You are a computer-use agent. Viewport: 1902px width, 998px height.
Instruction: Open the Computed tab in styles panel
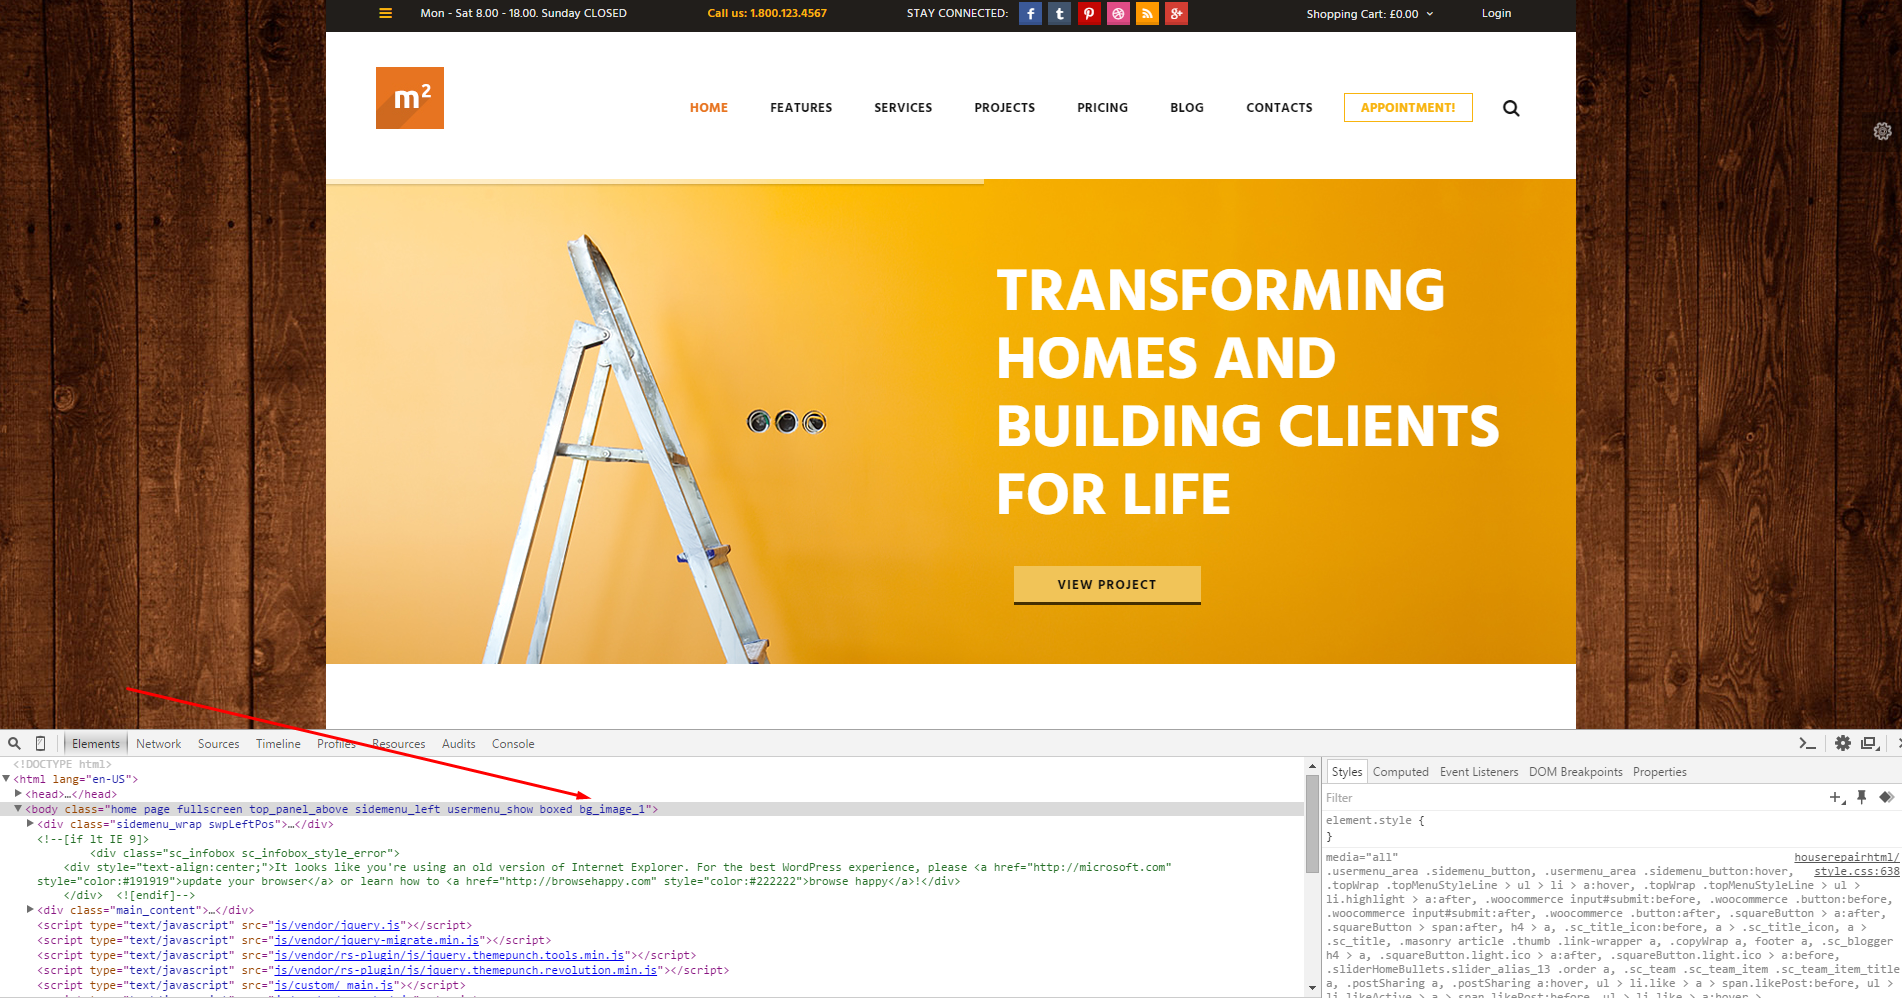point(1400,772)
